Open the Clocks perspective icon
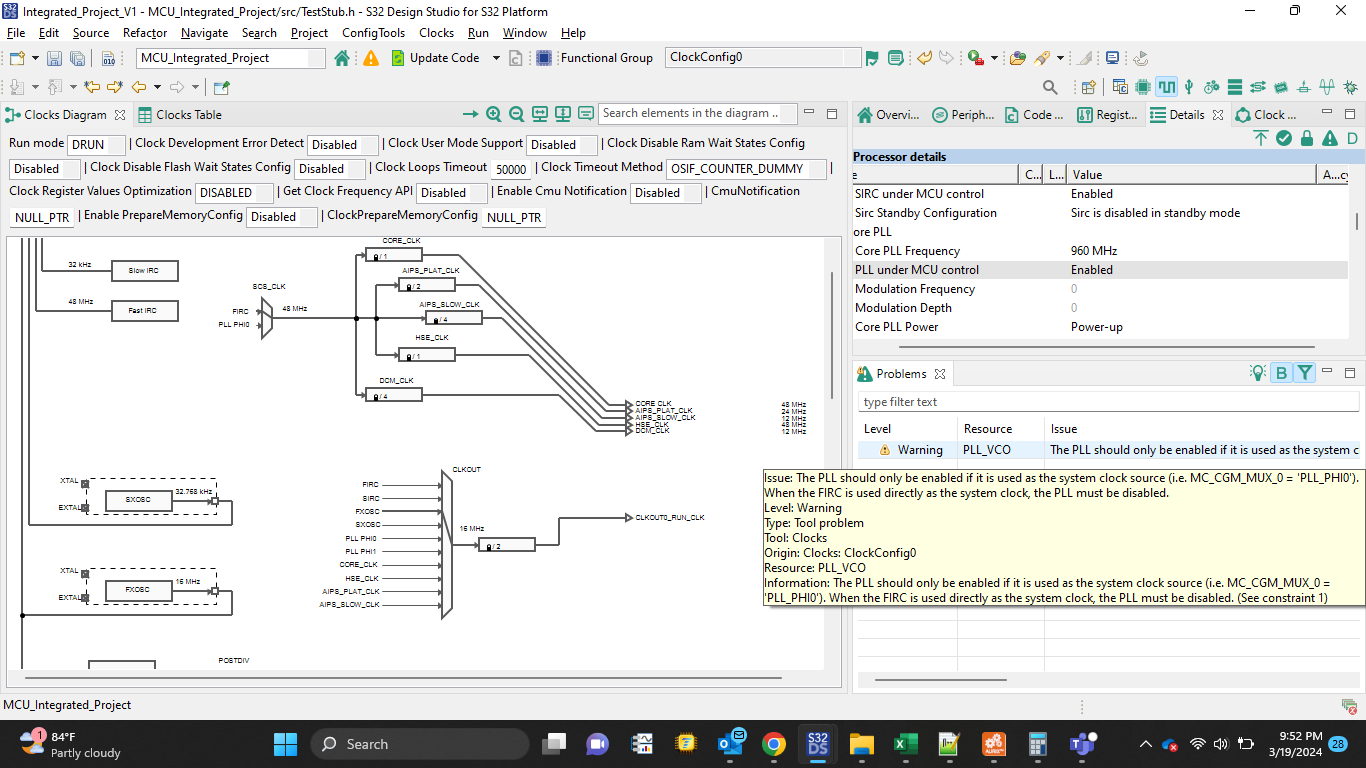This screenshot has width=1366, height=768. tap(1166, 87)
